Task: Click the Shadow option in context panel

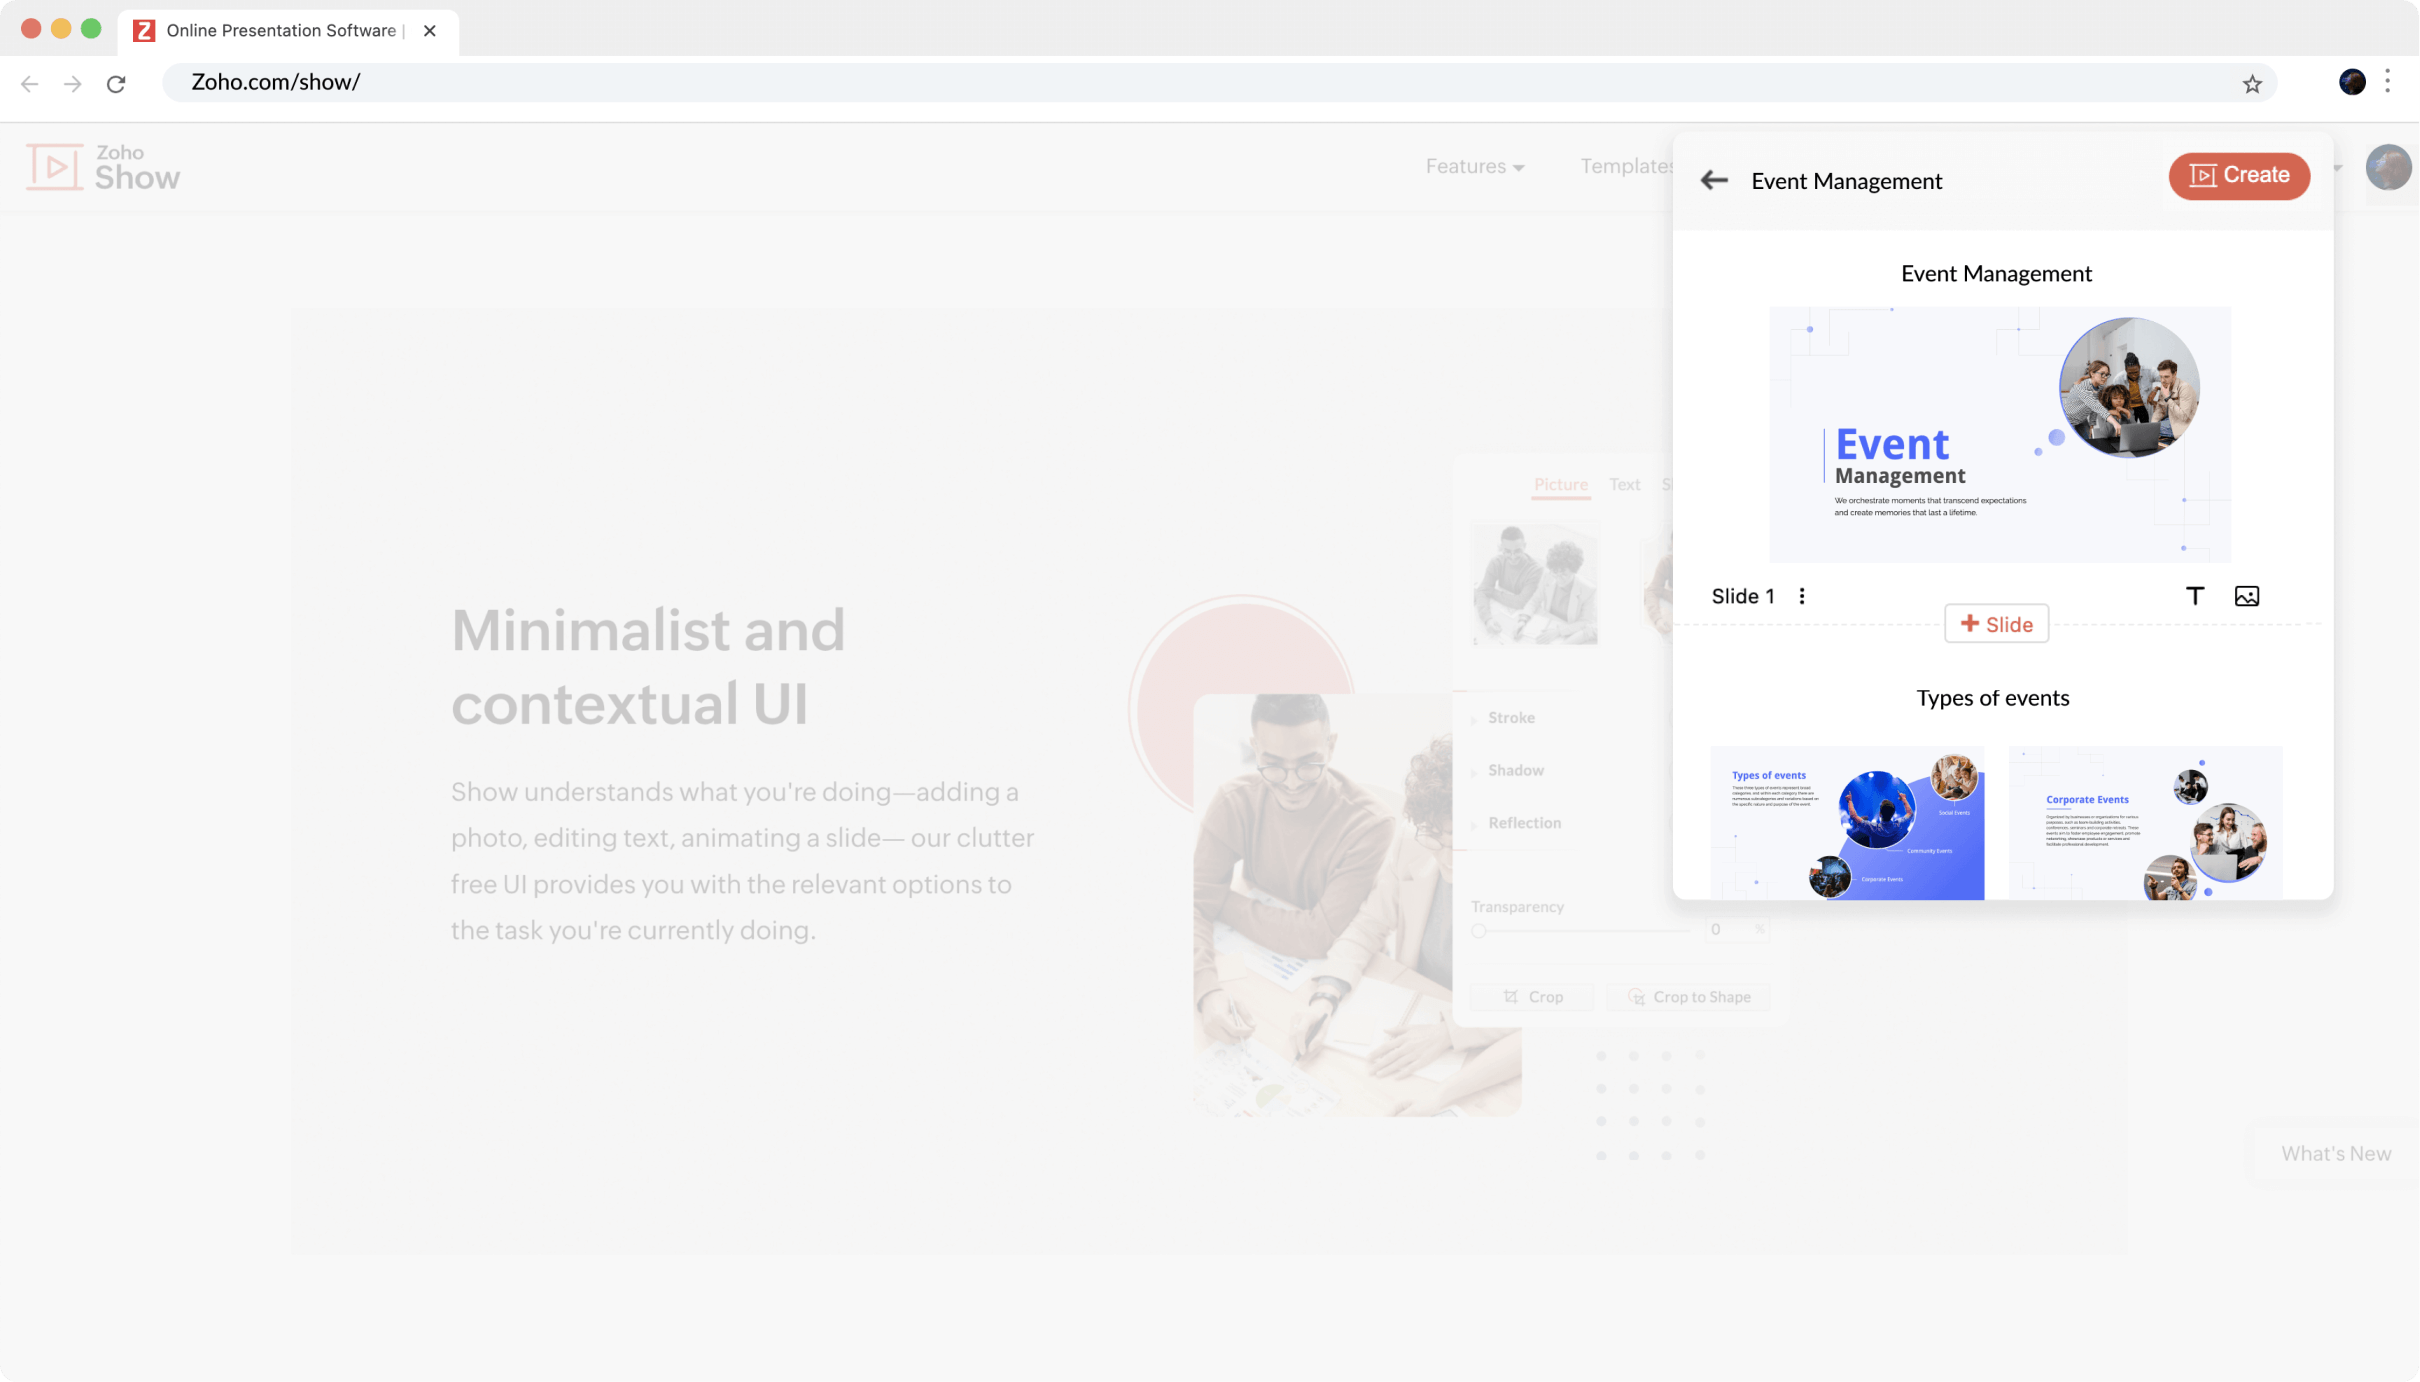Action: point(1517,770)
